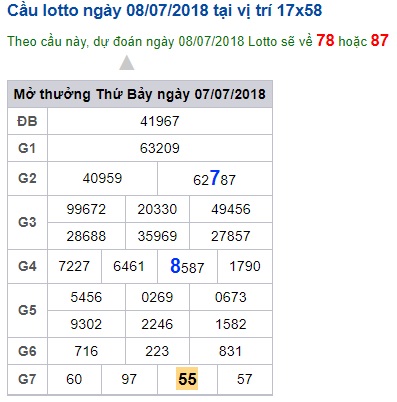Select the G5 number 1582
Viewport: 397px width, 402px height.
[231, 324]
